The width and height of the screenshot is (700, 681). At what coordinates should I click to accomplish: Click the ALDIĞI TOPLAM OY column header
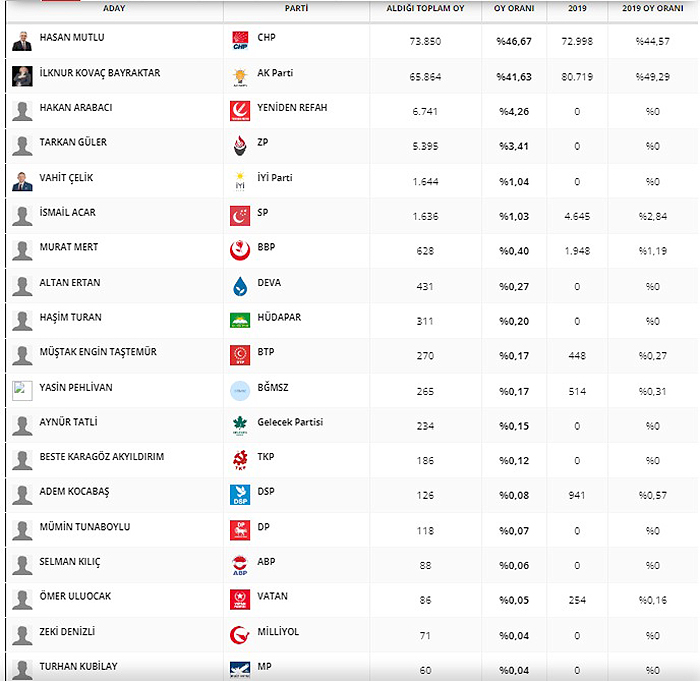pyautogui.click(x=425, y=8)
